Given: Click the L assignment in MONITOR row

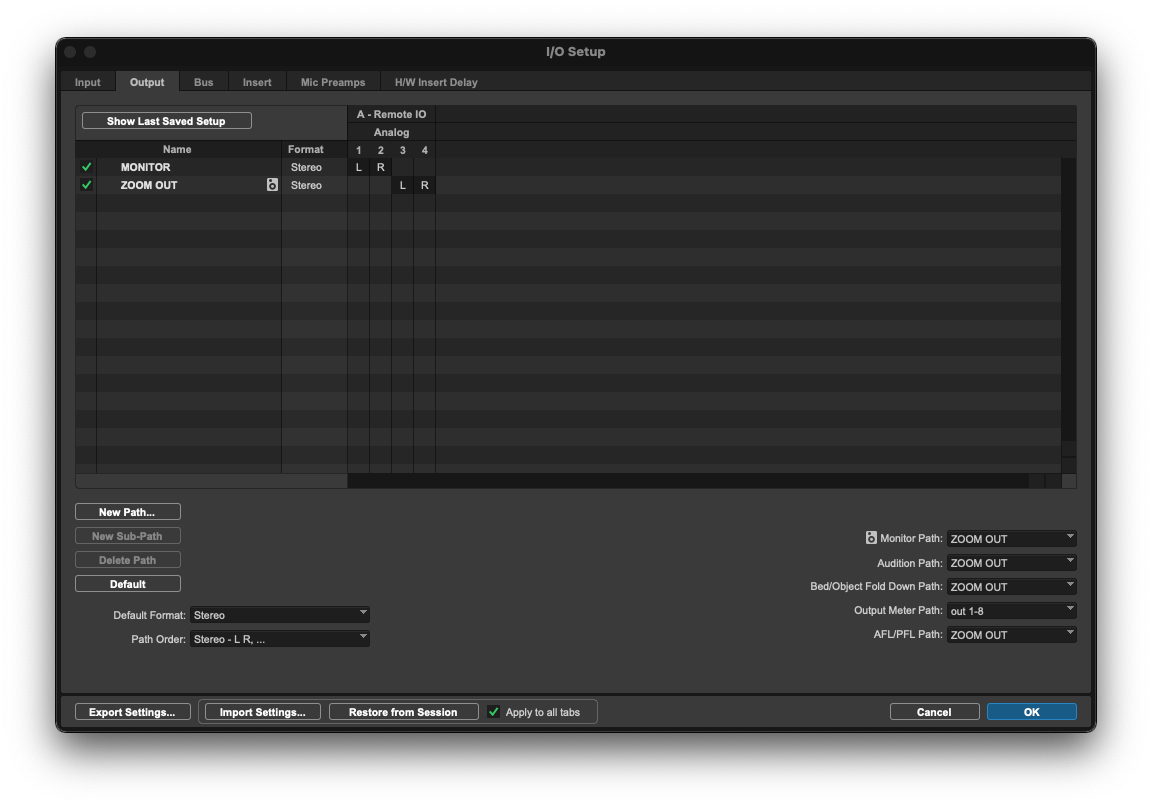Looking at the screenshot, I should [x=359, y=167].
